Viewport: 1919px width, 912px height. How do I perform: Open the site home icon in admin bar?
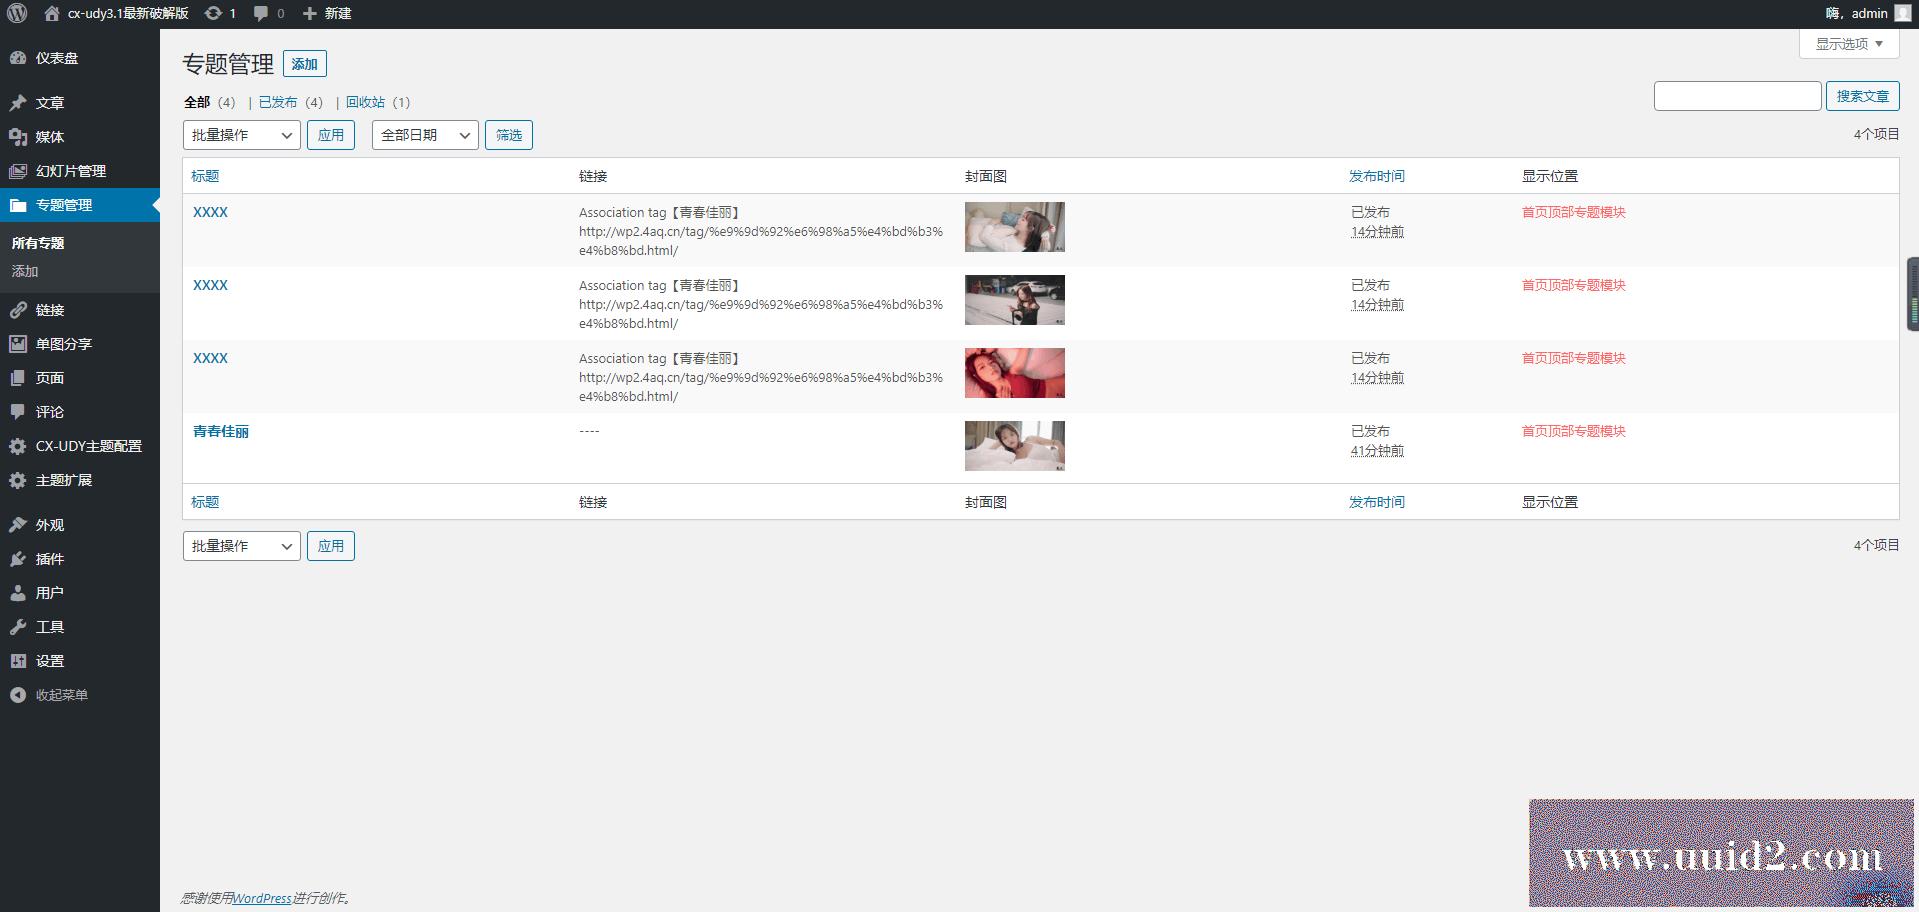tap(52, 13)
